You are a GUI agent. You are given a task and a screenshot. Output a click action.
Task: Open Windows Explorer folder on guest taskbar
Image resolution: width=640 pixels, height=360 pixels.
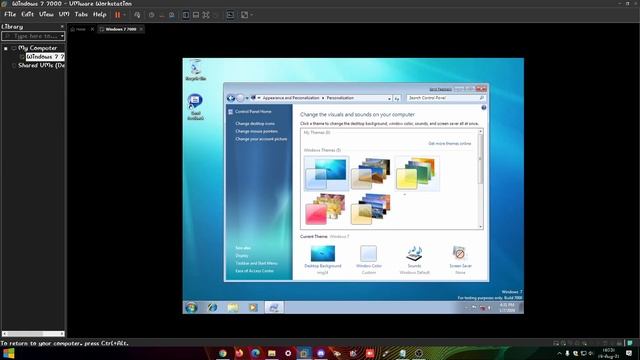[x=233, y=307]
